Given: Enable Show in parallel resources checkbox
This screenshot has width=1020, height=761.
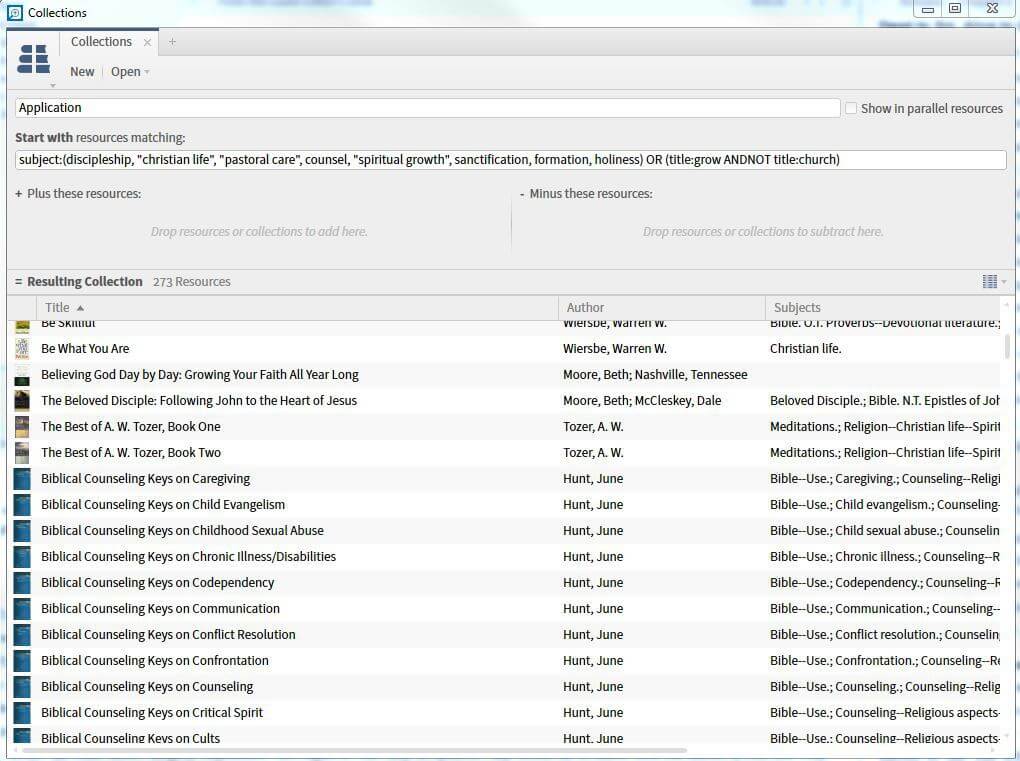Looking at the screenshot, I should coord(851,108).
